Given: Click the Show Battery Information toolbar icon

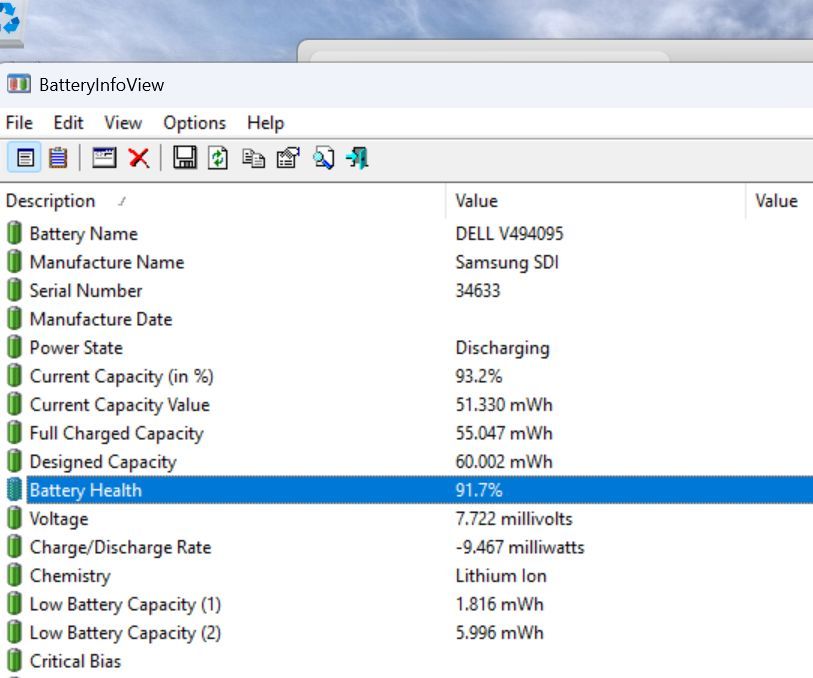Looking at the screenshot, I should pyautogui.click(x=26, y=158).
